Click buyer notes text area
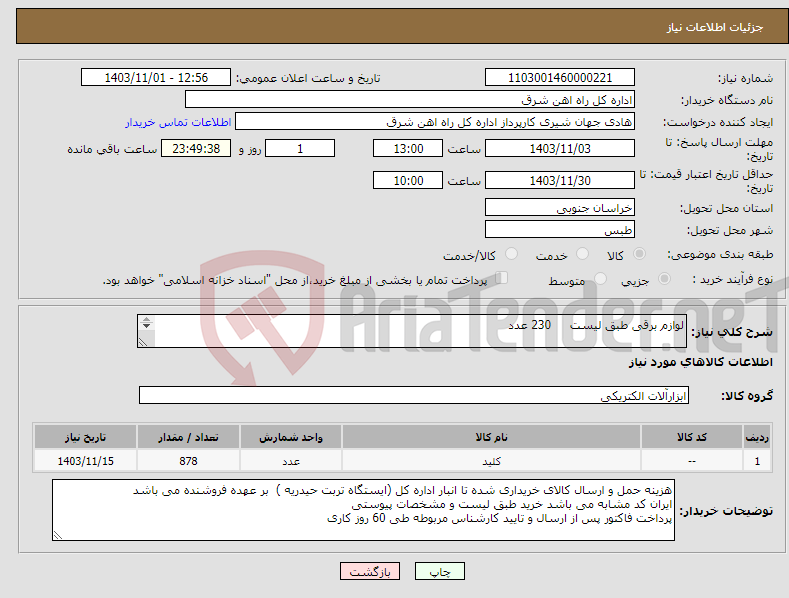789x598 pixels. 363,510
